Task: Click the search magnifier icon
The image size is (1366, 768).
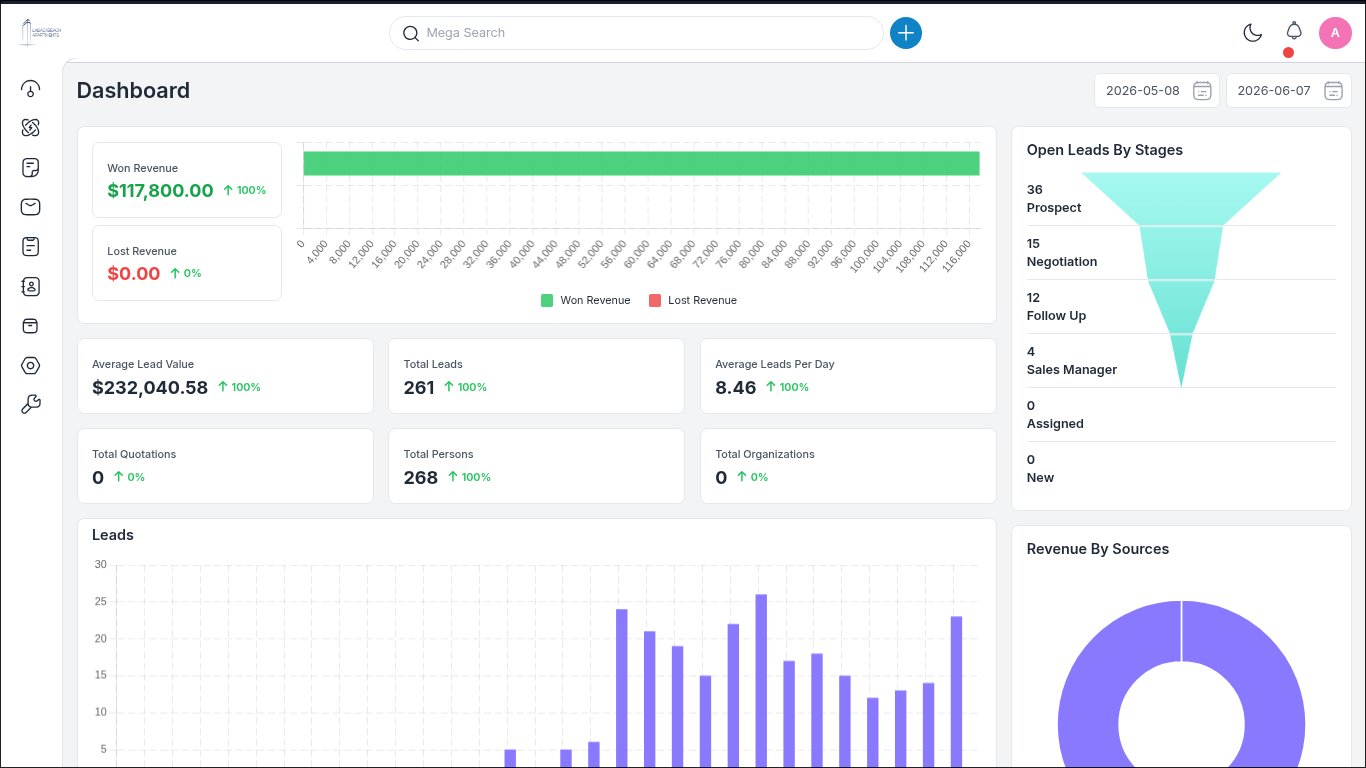Action: (410, 33)
